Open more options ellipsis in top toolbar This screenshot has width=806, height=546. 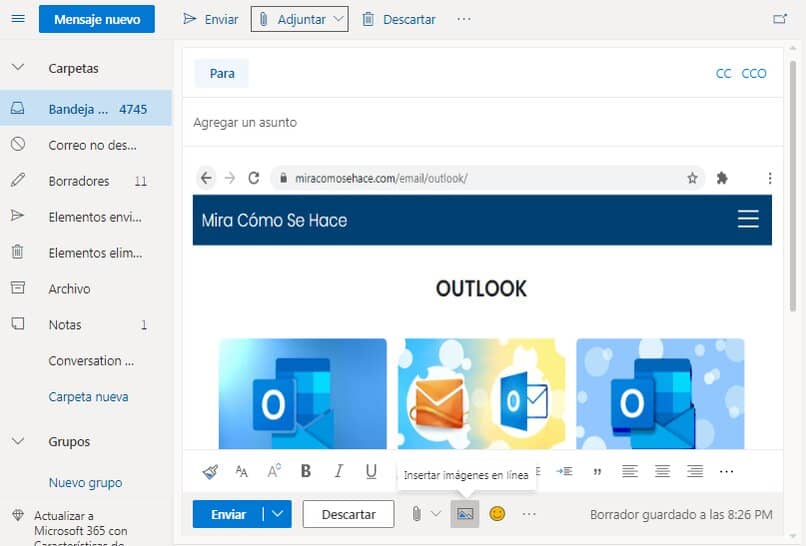pos(464,19)
